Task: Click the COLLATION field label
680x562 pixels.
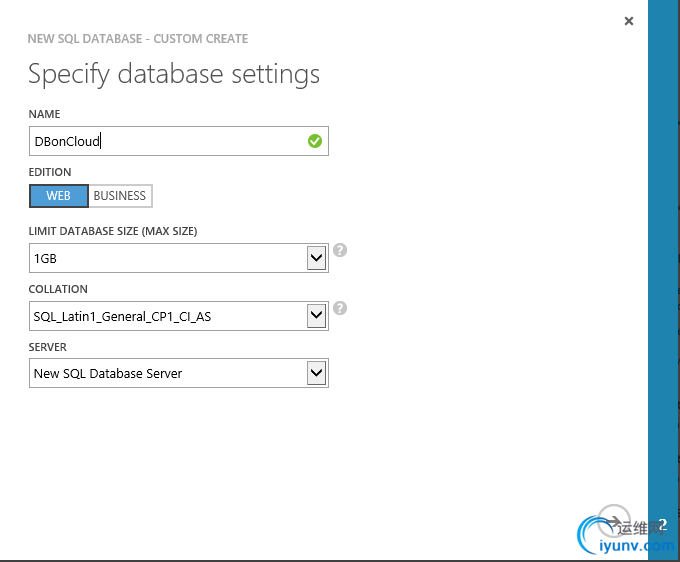Action: click(x=58, y=289)
